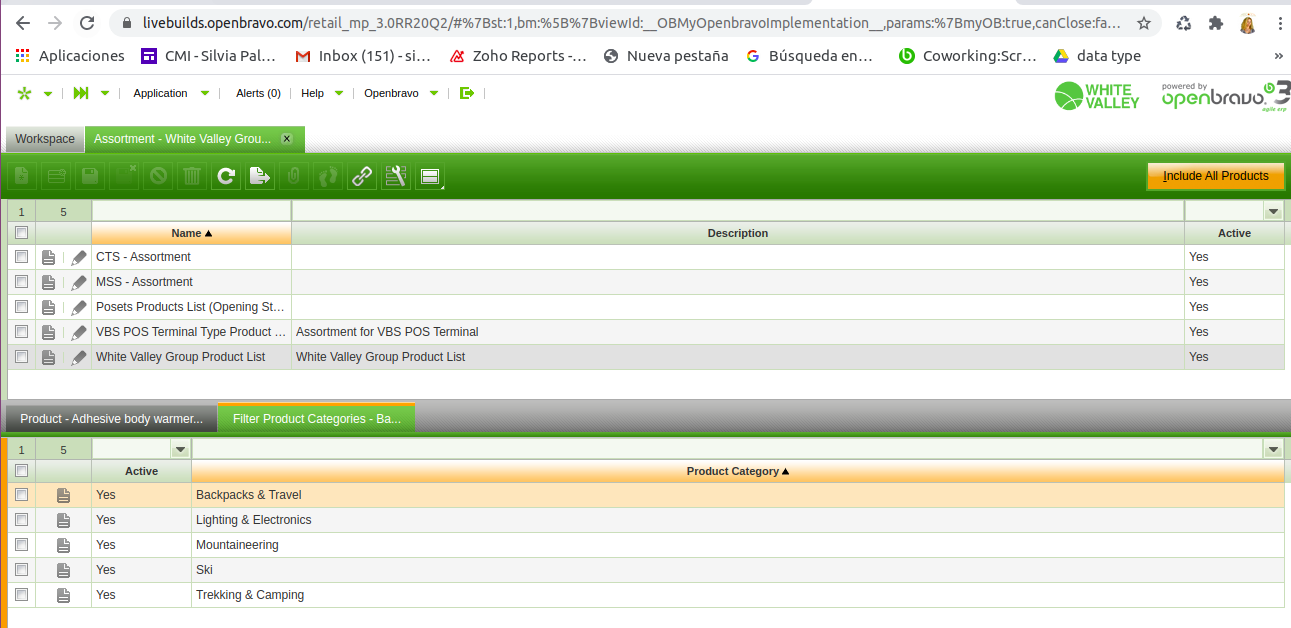Toggle select-all checkbox in Product Category grid header

tap(21, 471)
